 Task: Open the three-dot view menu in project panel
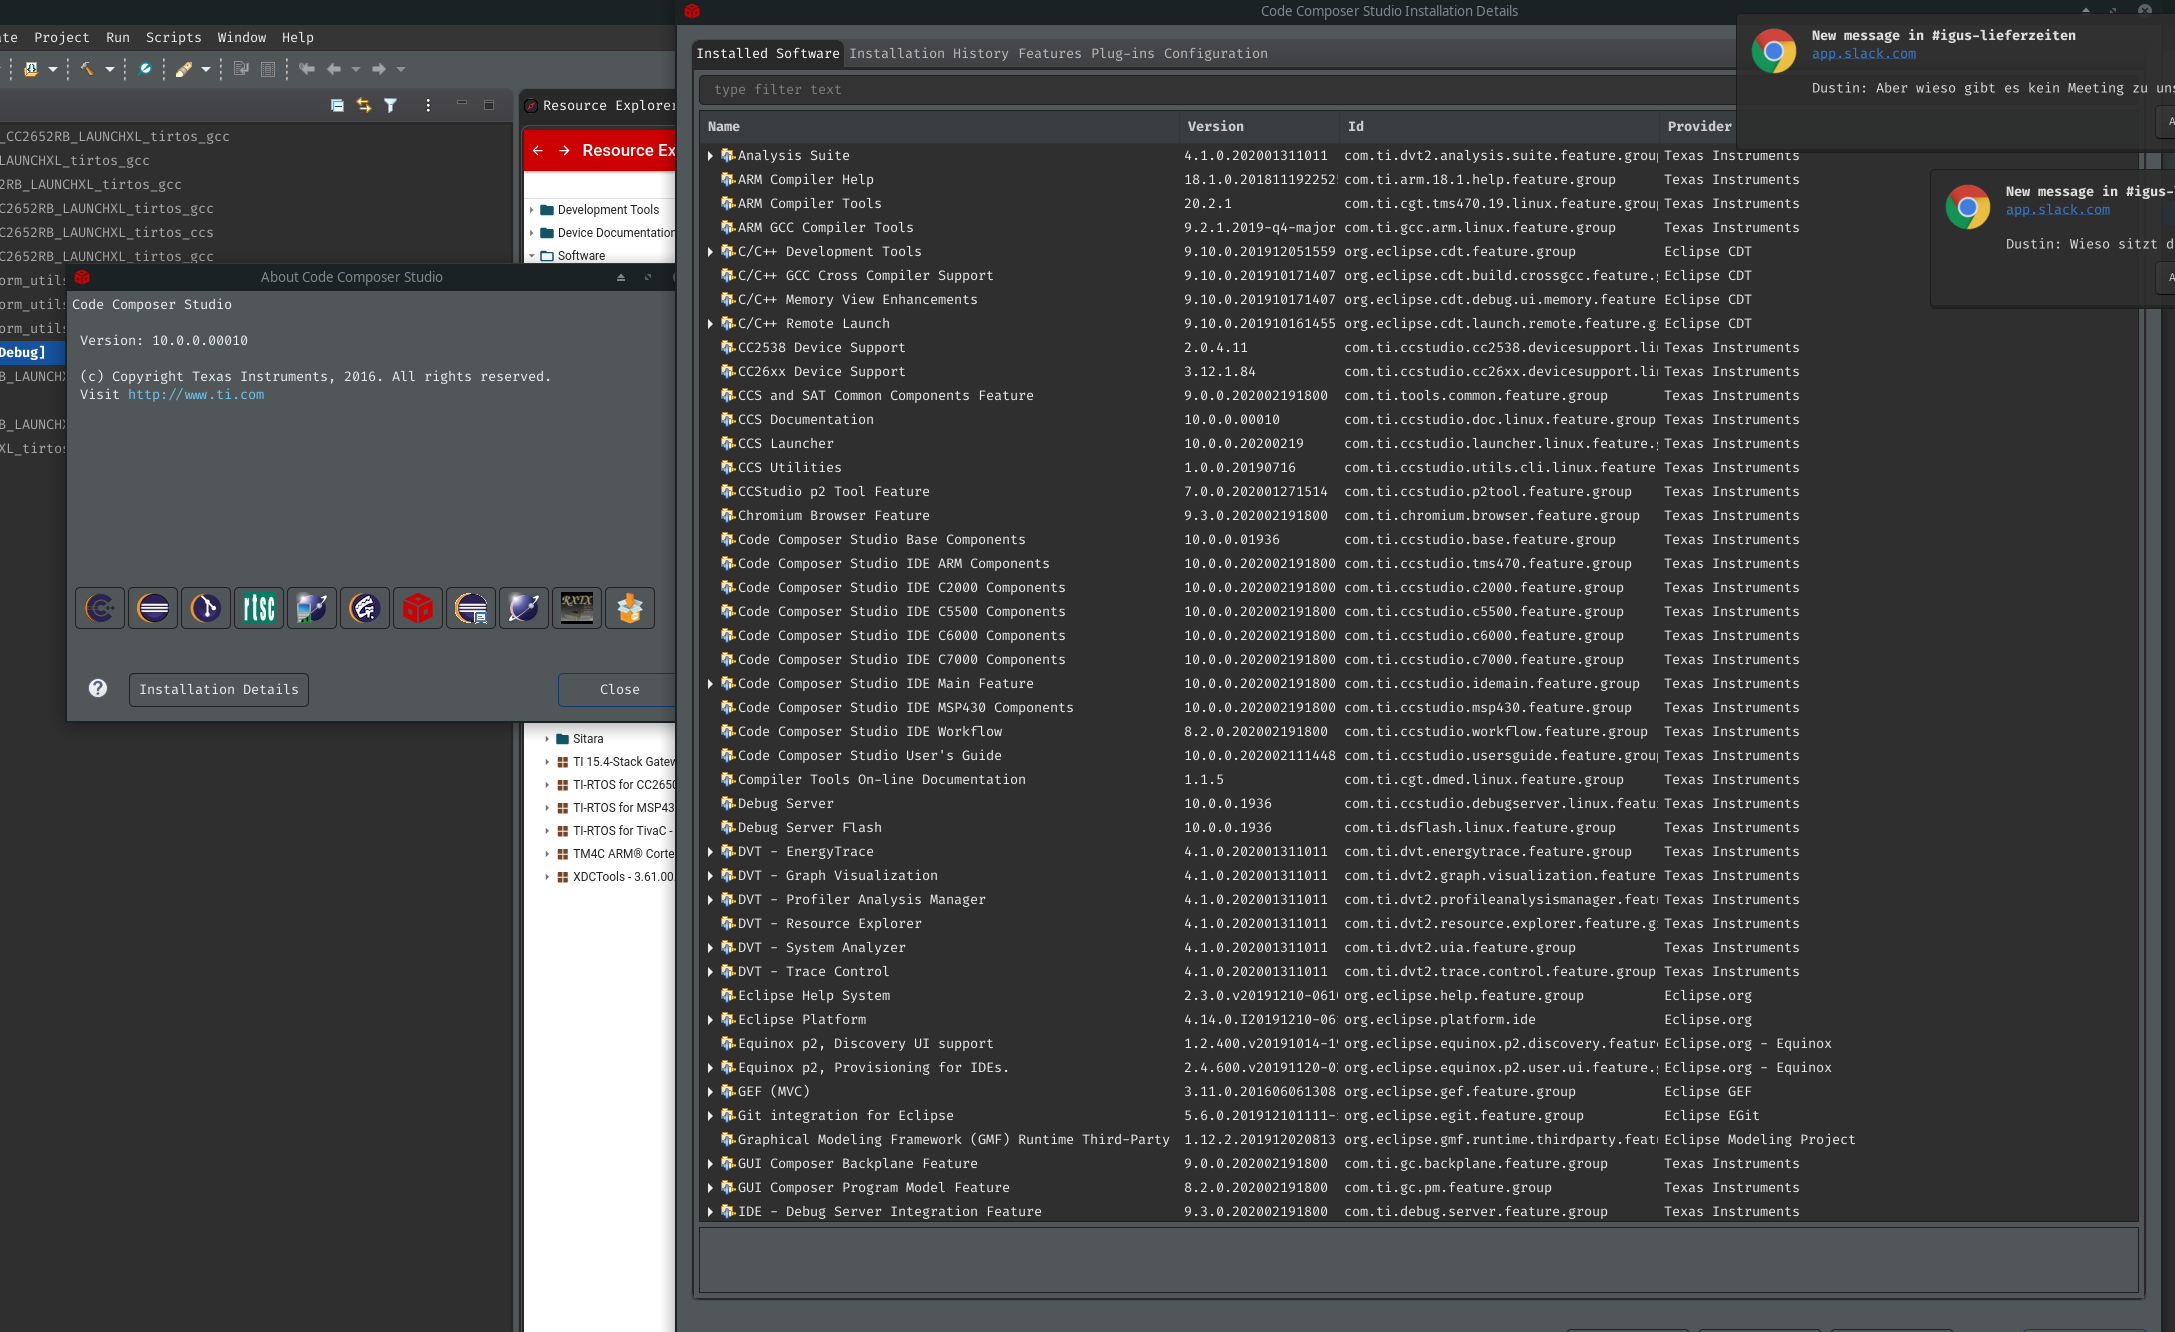[428, 105]
